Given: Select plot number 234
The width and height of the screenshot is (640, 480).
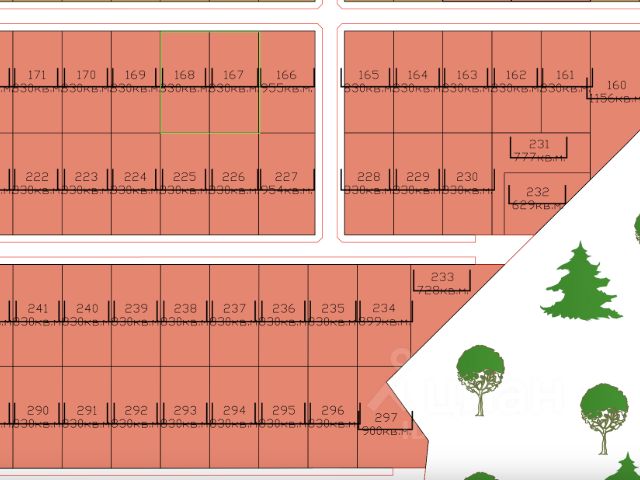Looking at the screenshot, I should (x=384, y=309).
